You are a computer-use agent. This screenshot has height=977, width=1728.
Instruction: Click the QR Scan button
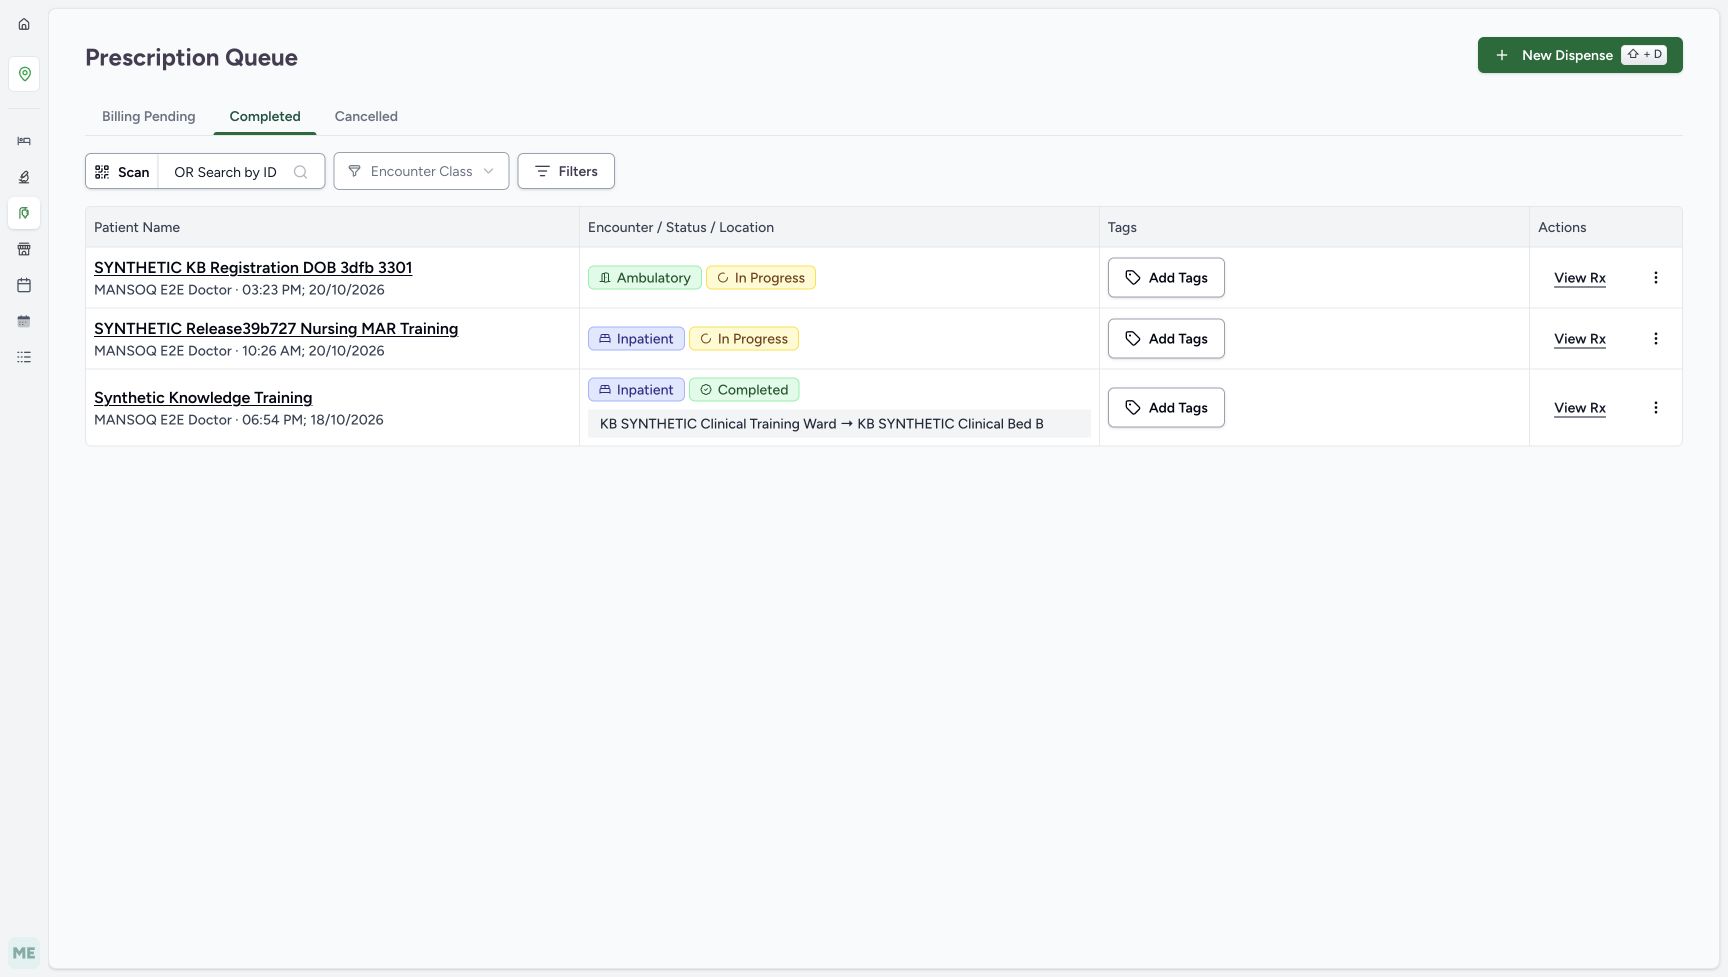[122, 171]
